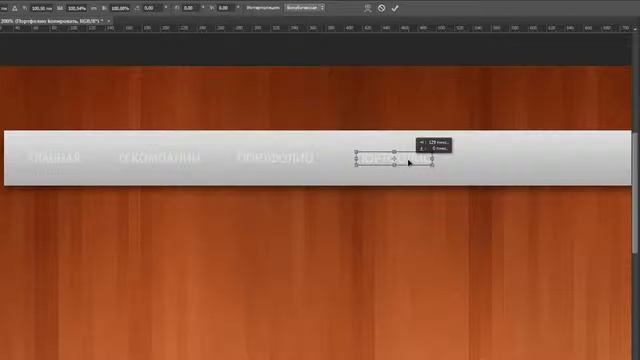Screen dimensions: 640x360
Task: Toggle the maintain aspect ratio link icon
Action: click(x=94, y=8)
